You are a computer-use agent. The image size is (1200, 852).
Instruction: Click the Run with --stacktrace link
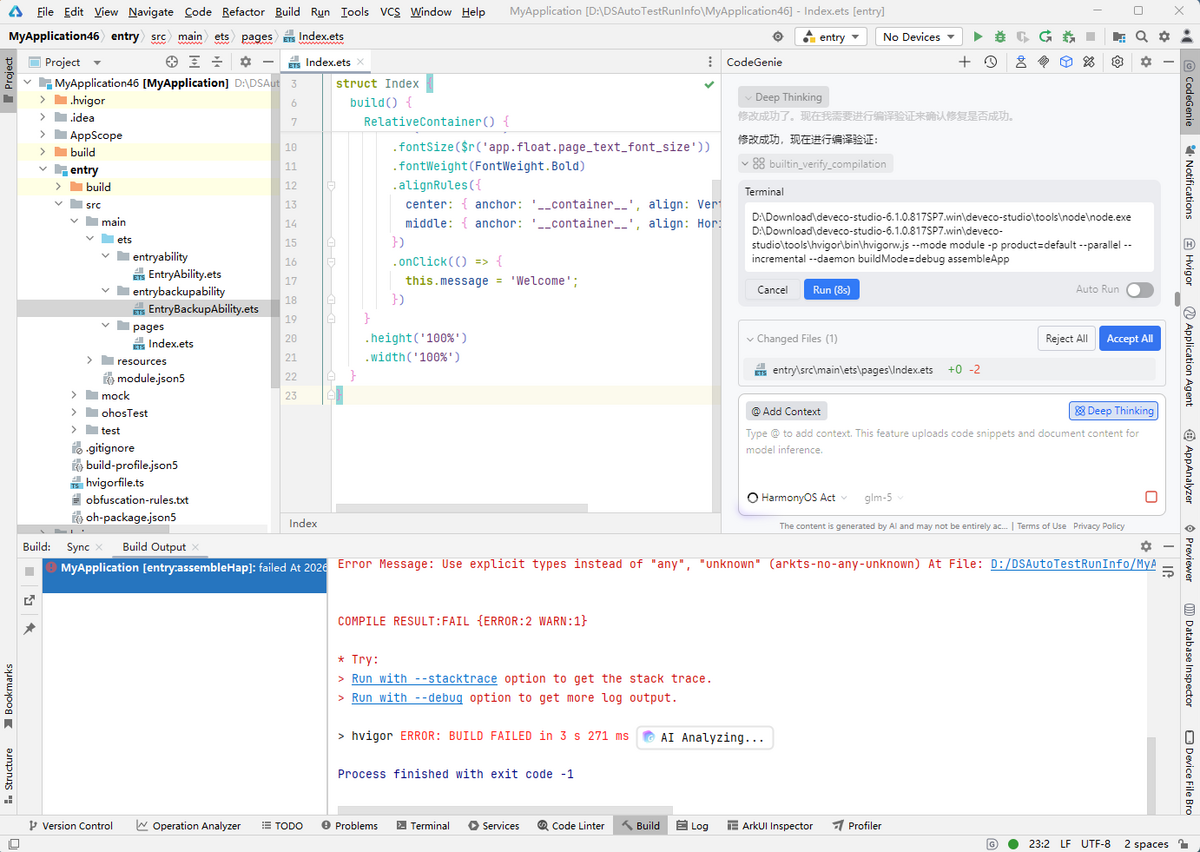[x=424, y=679]
